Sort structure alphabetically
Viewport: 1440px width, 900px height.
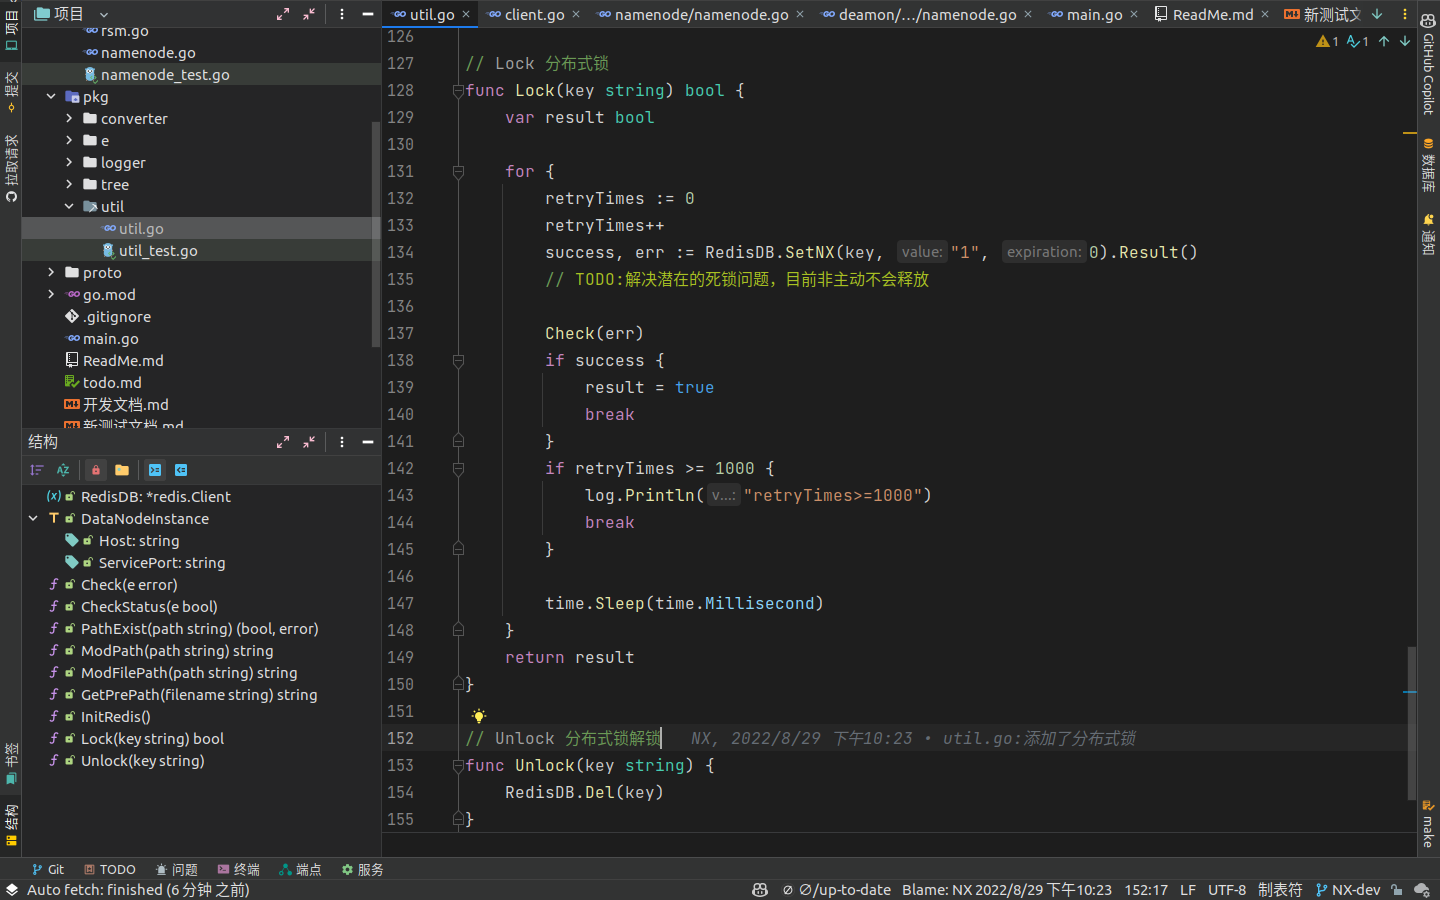pos(63,470)
